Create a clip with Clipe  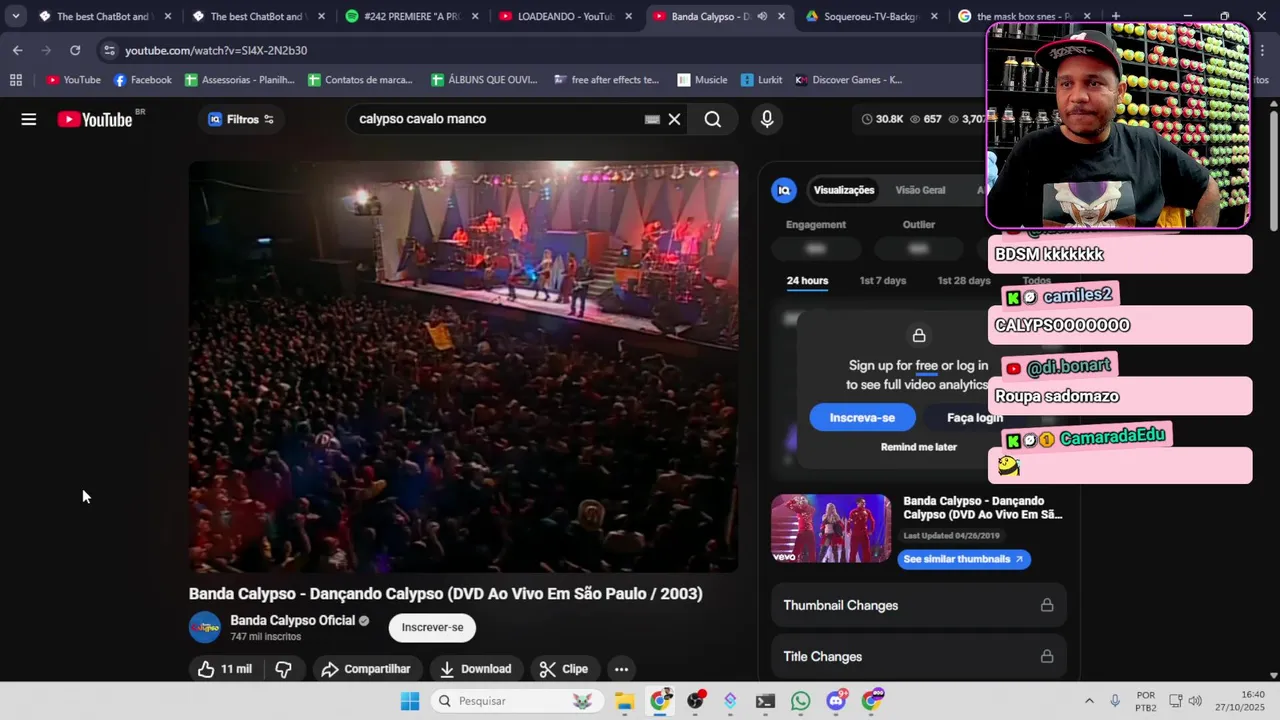click(564, 669)
